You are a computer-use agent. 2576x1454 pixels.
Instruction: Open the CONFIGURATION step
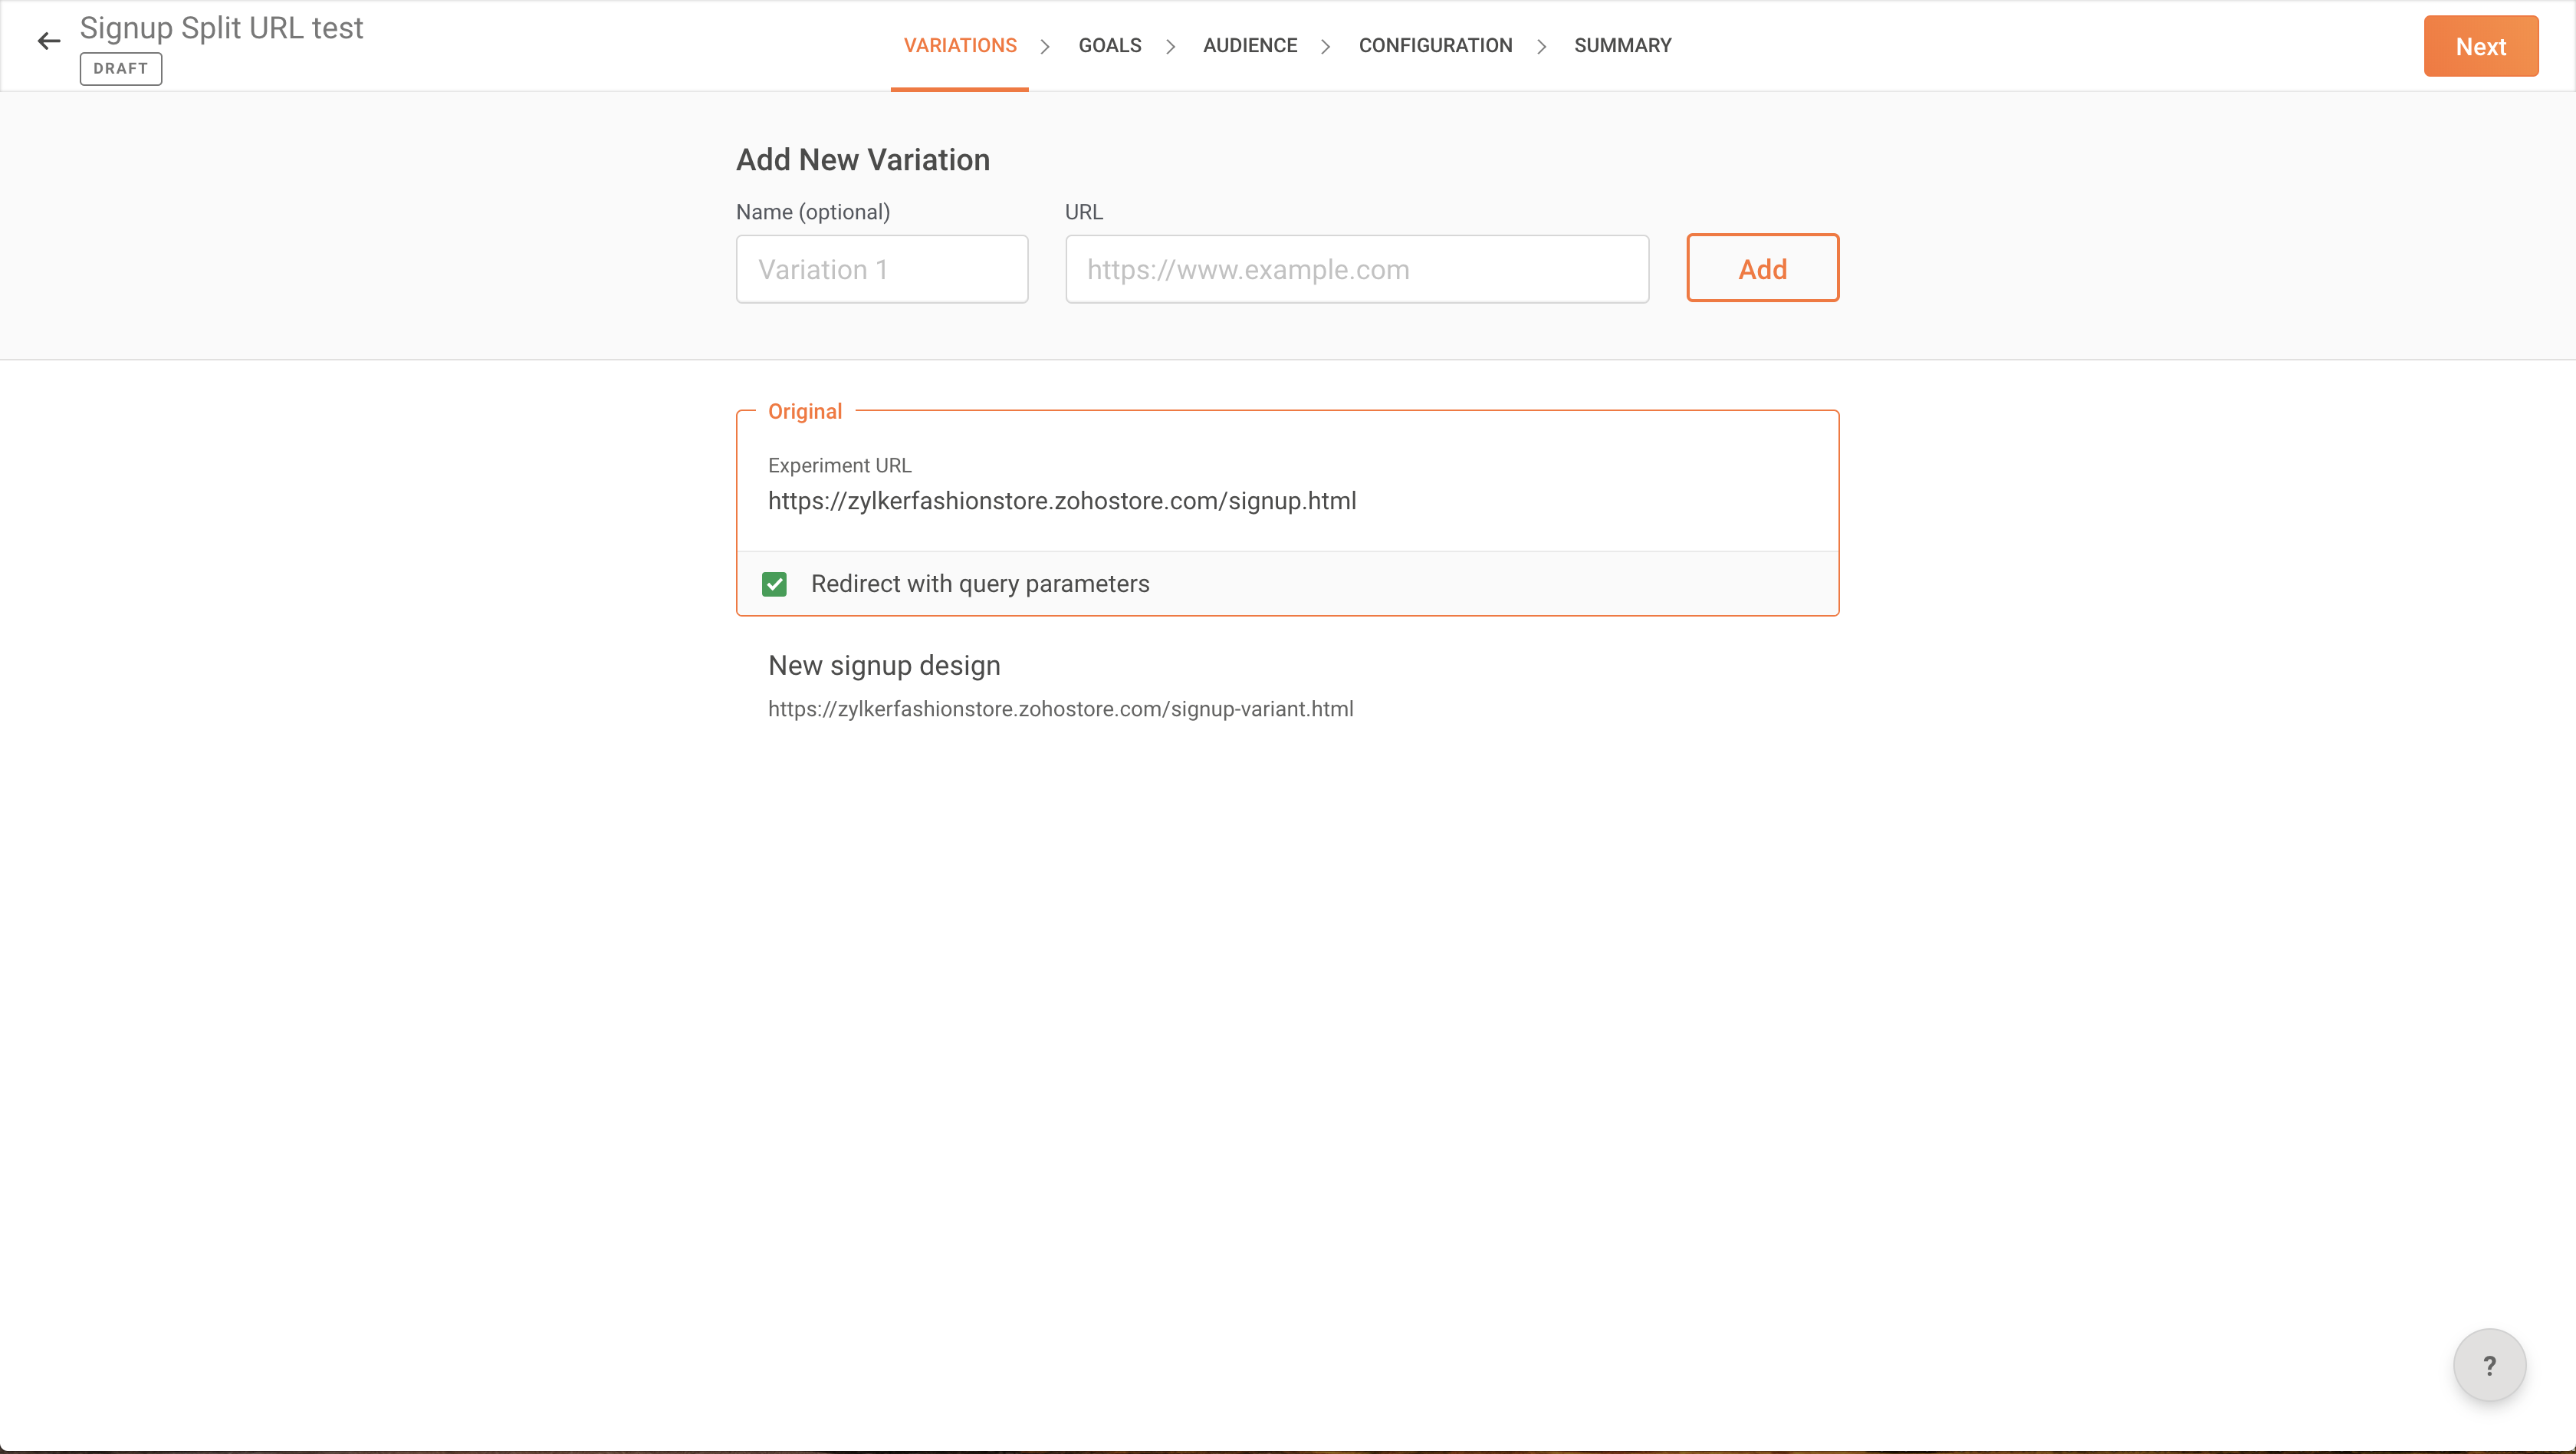pyautogui.click(x=1434, y=46)
